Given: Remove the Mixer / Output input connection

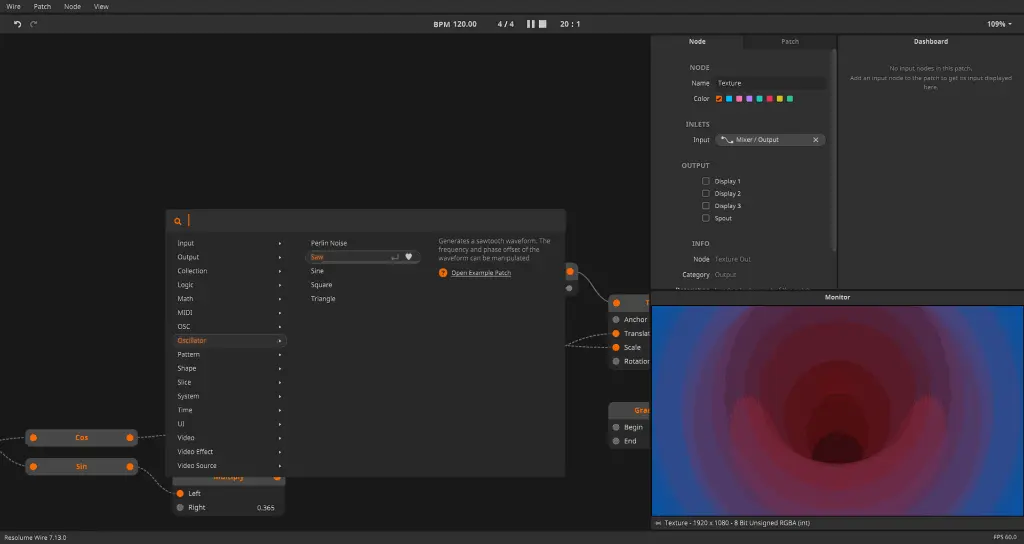Looking at the screenshot, I should point(816,140).
